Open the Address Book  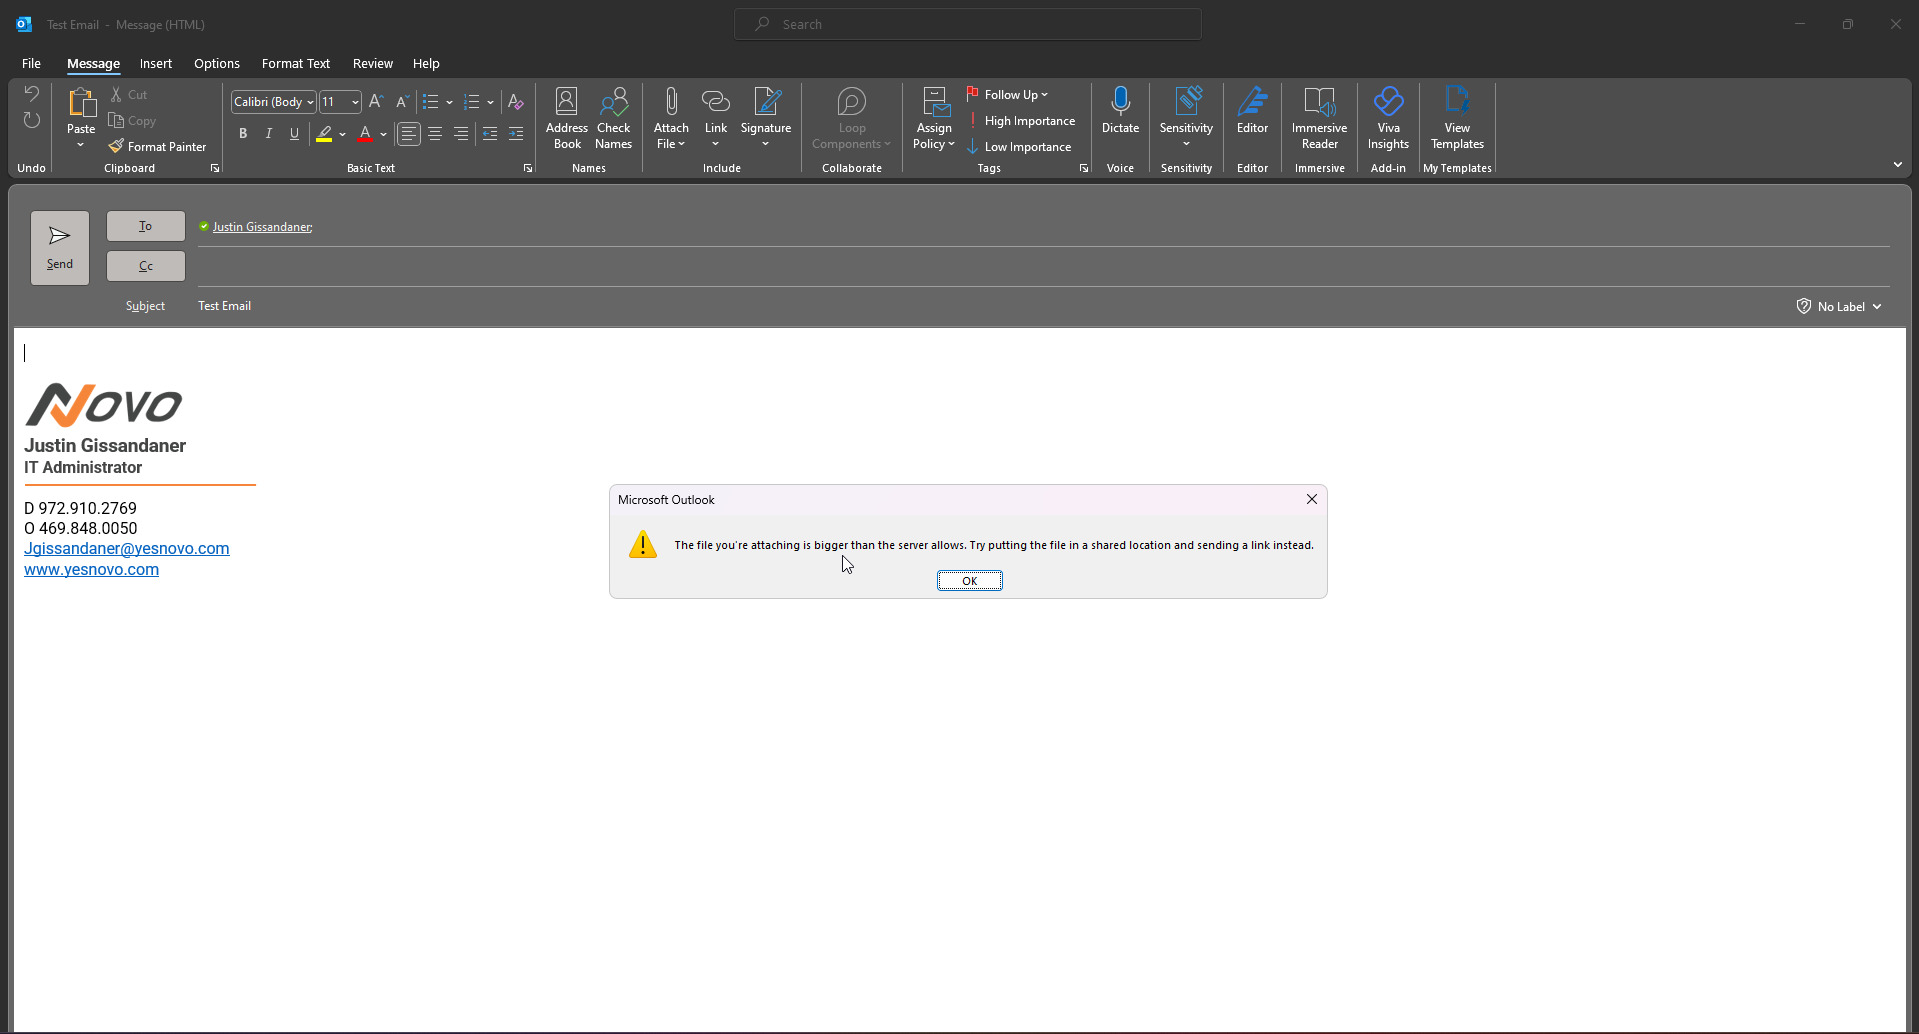pos(567,118)
